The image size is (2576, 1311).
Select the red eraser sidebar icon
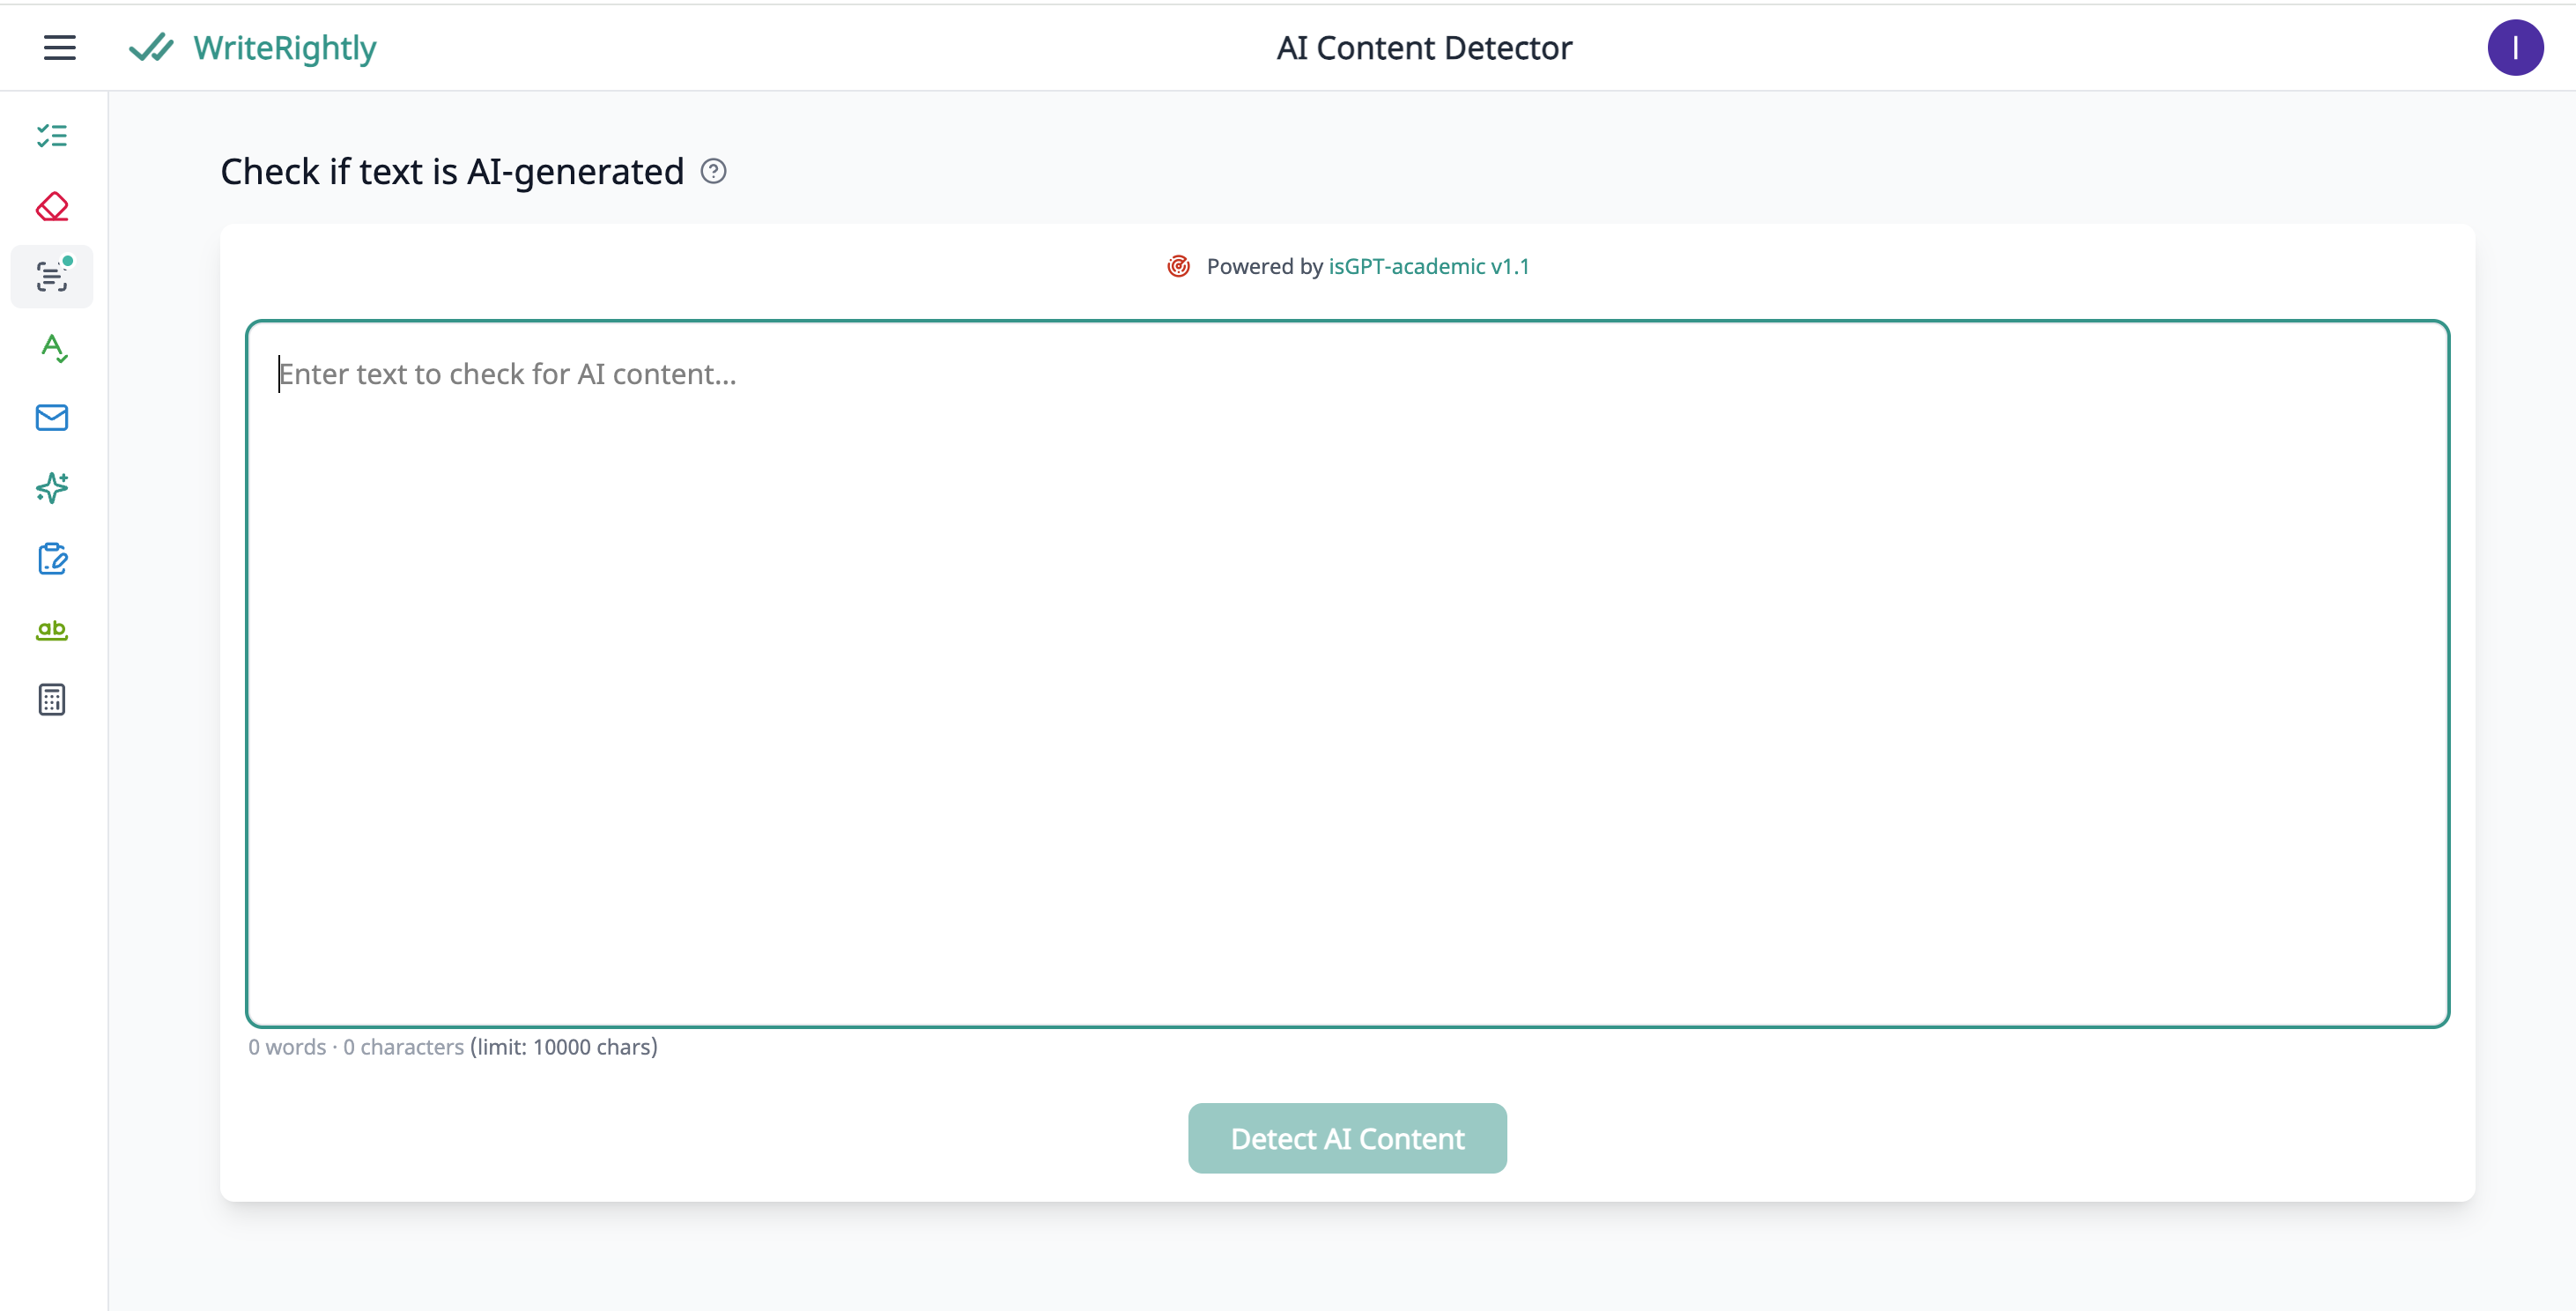(x=52, y=207)
